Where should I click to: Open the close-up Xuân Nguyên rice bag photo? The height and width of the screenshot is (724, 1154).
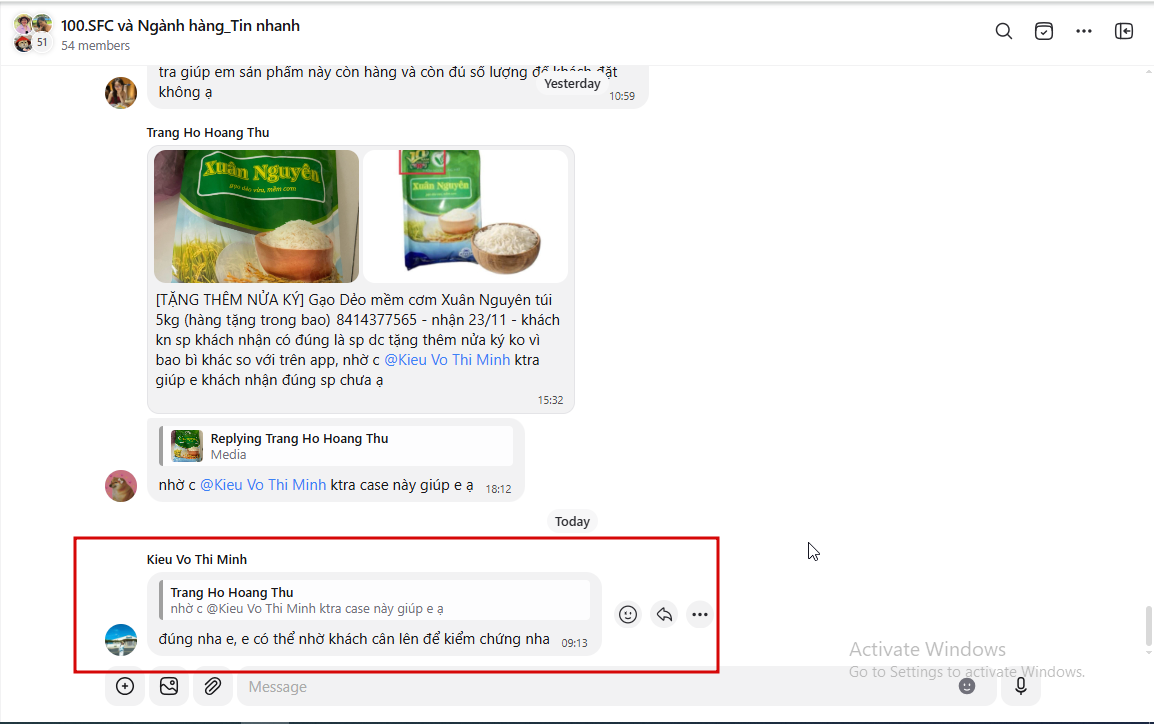pyautogui.click(x=256, y=216)
